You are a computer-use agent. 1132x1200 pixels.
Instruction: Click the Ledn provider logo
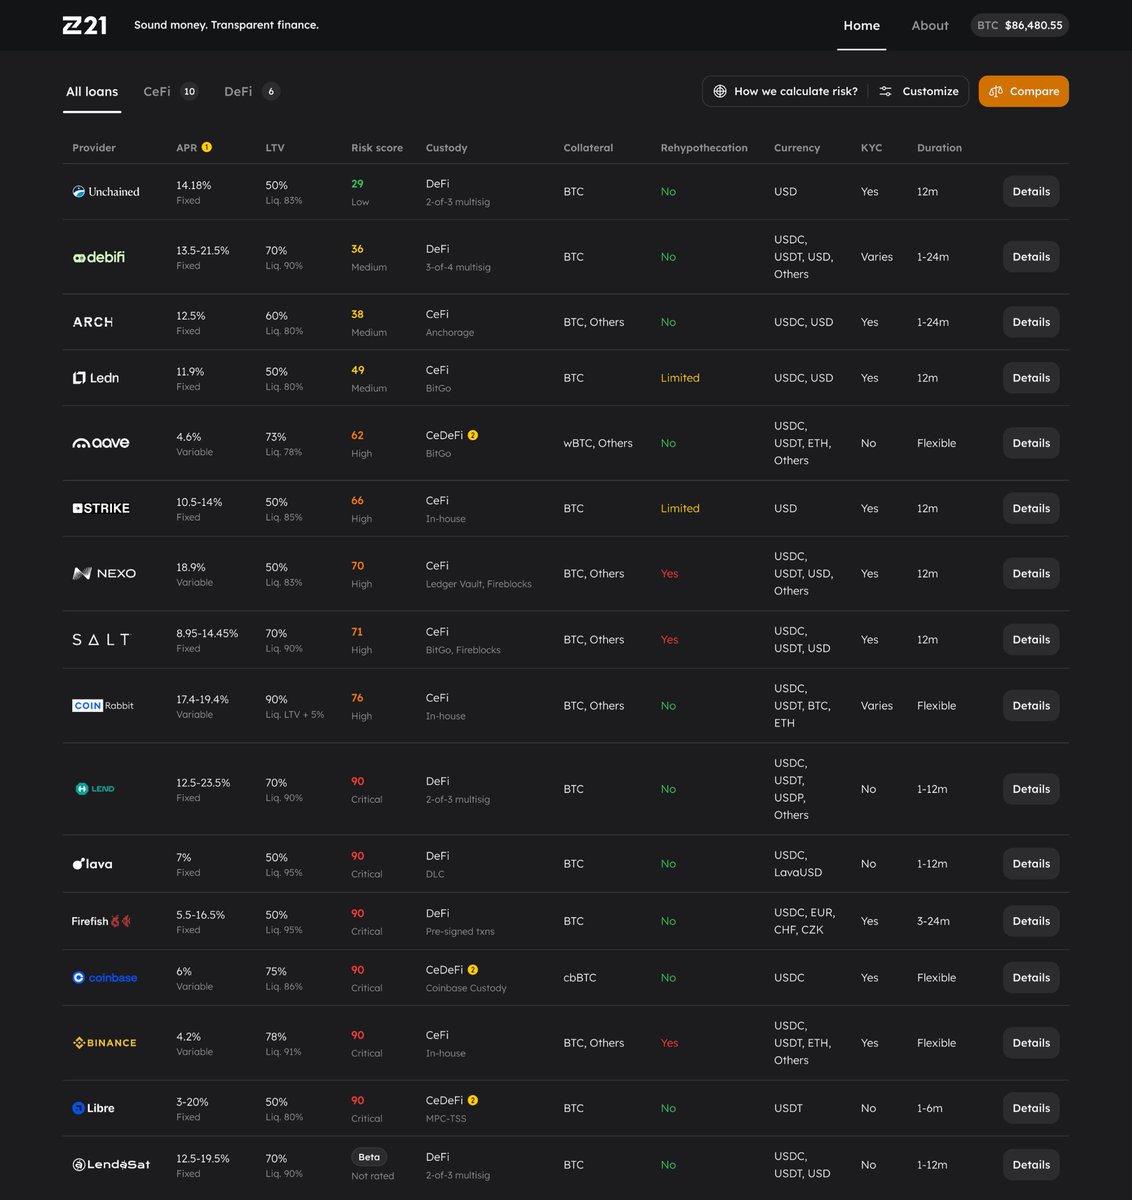click(96, 378)
